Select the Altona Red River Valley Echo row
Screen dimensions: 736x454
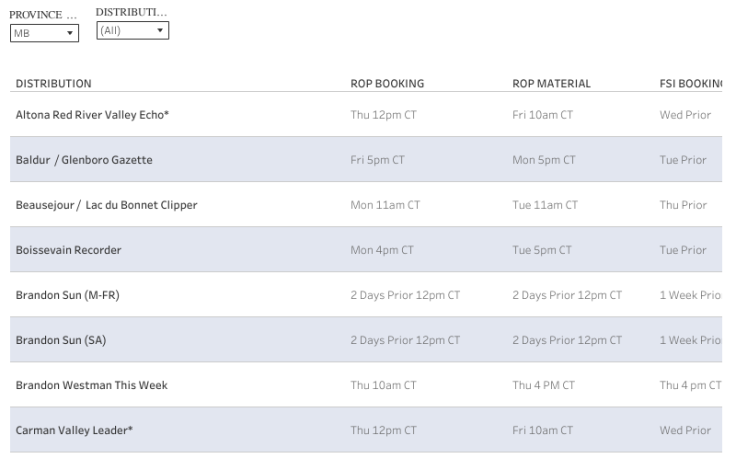(x=92, y=115)
